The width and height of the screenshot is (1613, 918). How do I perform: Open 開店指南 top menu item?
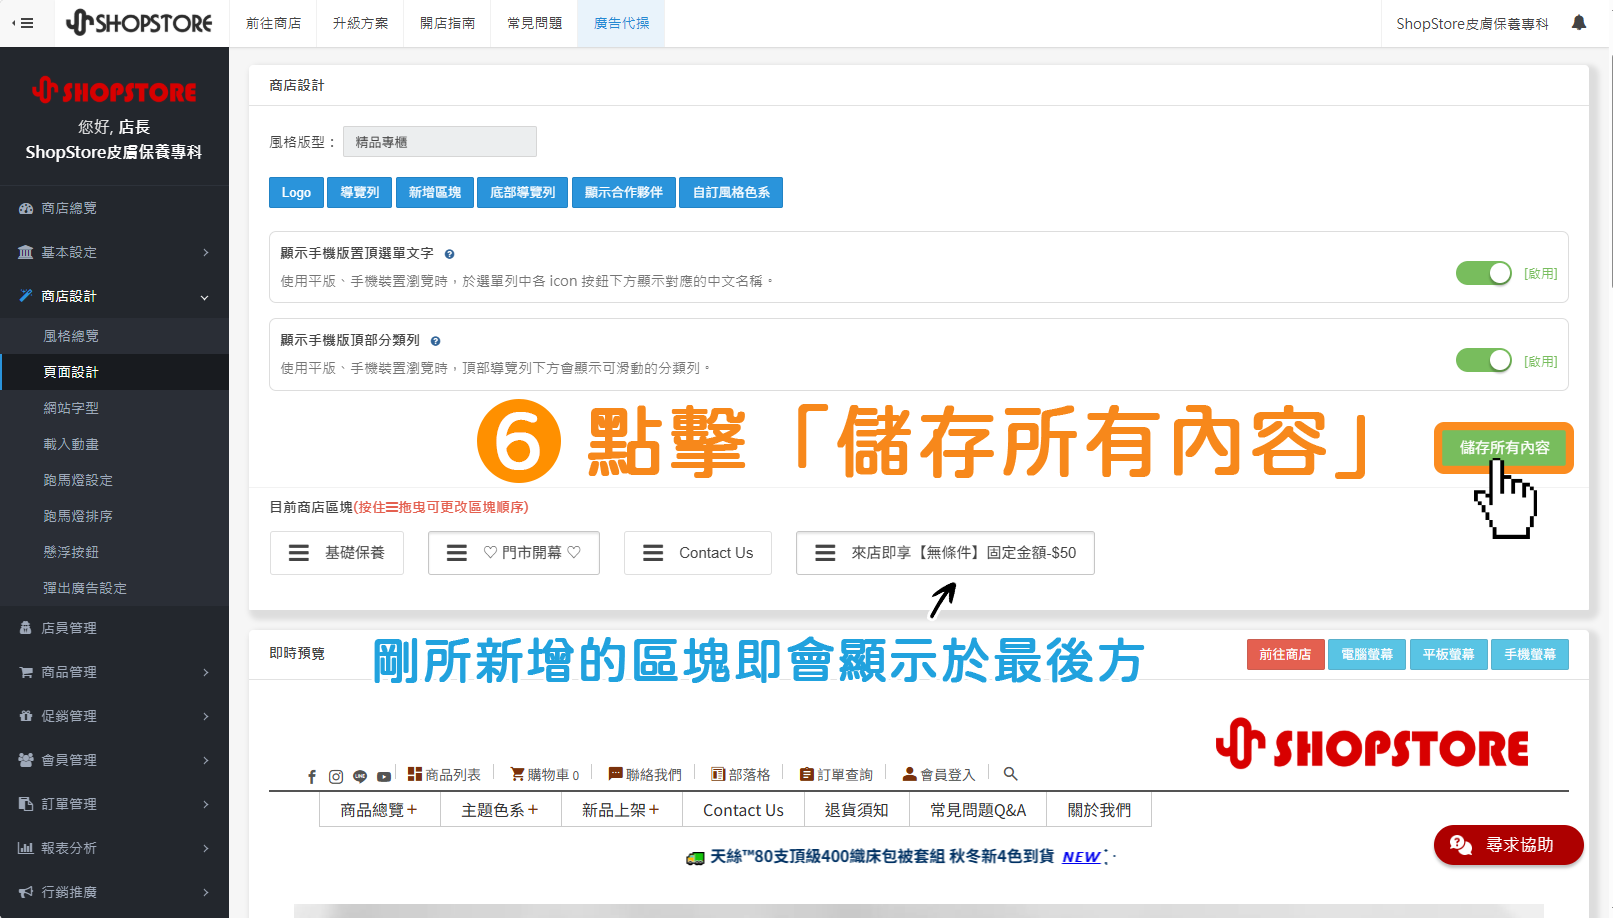[447, 23]
